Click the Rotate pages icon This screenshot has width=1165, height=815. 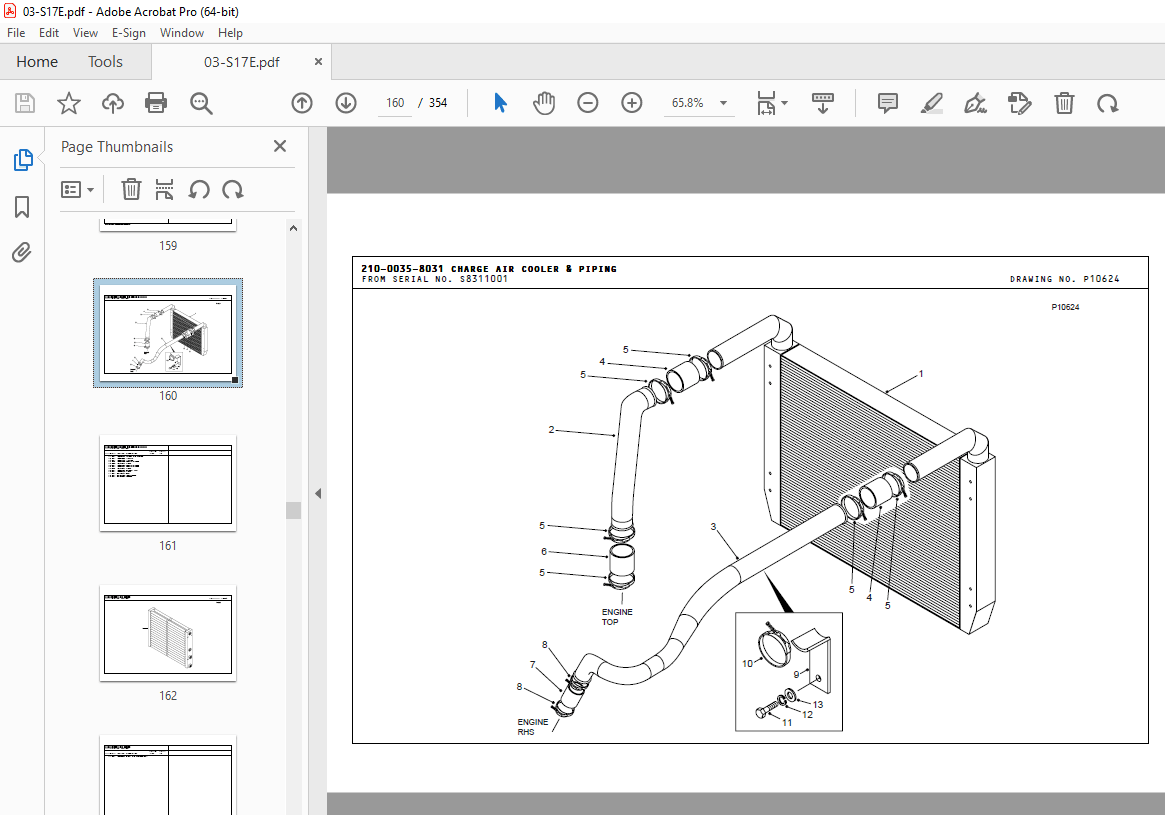click(x=1106, y=102)
